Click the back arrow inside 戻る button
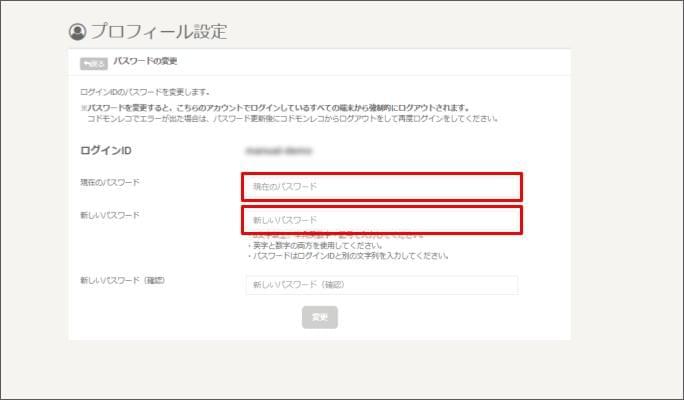This screenshot has height=400, width=684. 87,64
